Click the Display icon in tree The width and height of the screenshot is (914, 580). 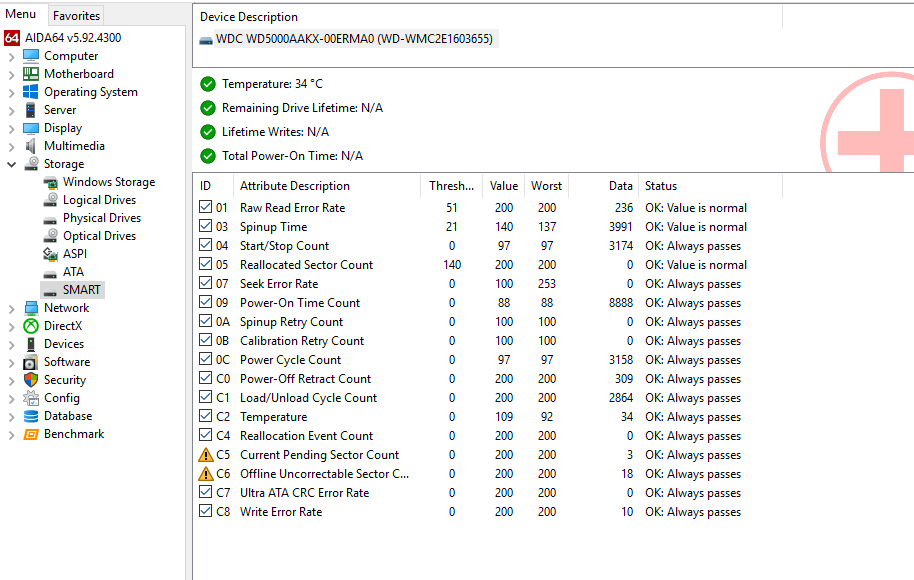tap(31, 128)
